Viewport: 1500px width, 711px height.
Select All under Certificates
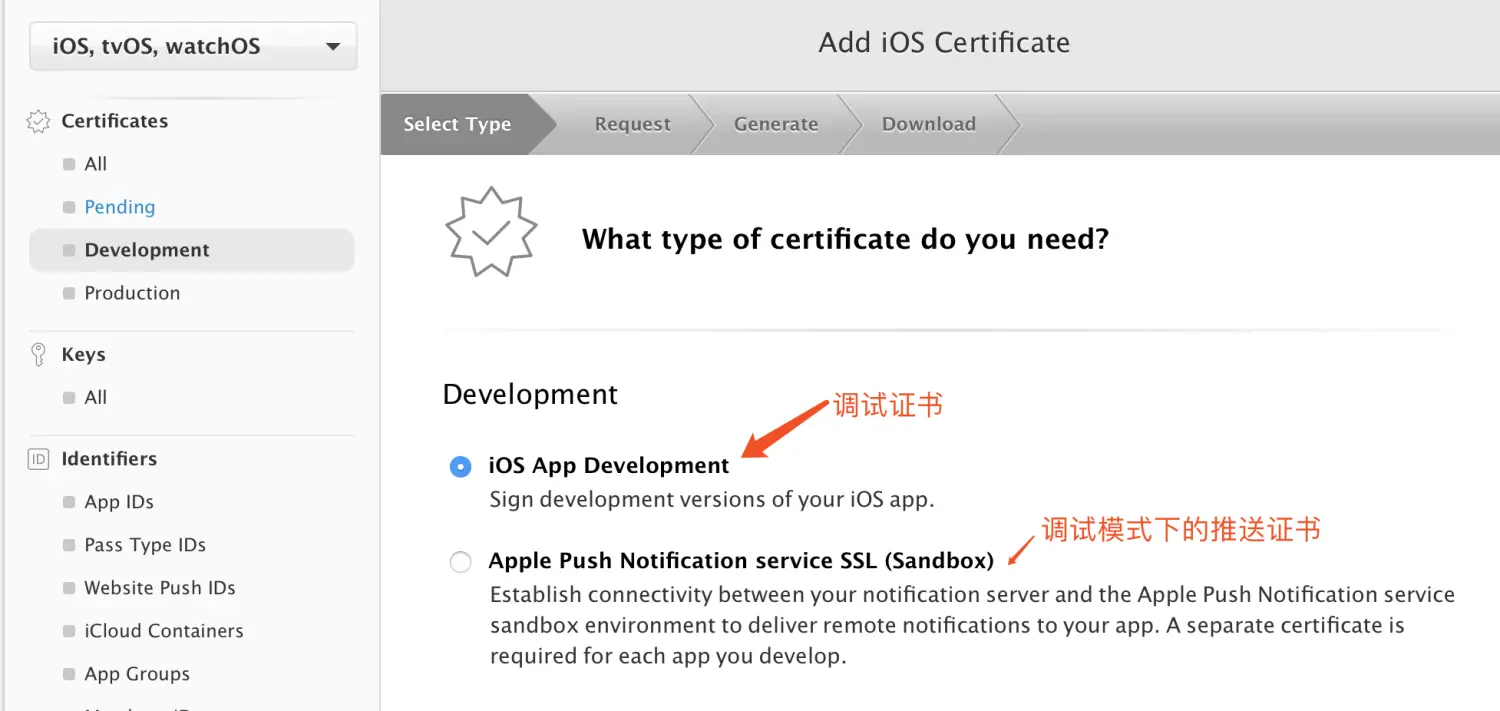96,164
